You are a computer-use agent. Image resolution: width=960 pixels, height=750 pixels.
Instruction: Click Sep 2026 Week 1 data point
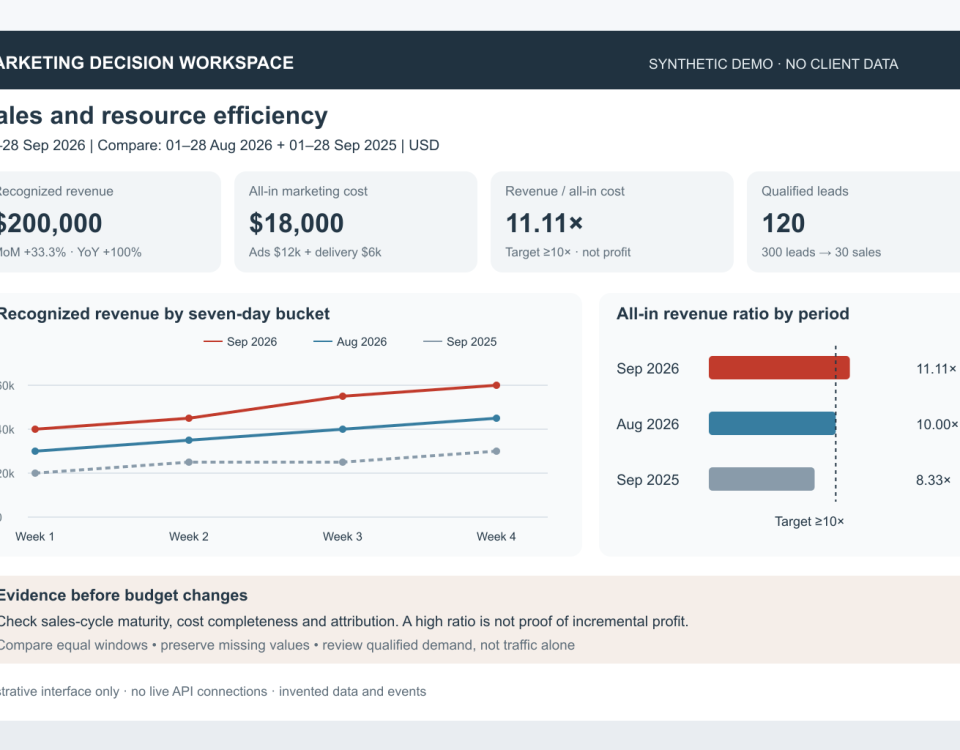[x=35, y=429]
